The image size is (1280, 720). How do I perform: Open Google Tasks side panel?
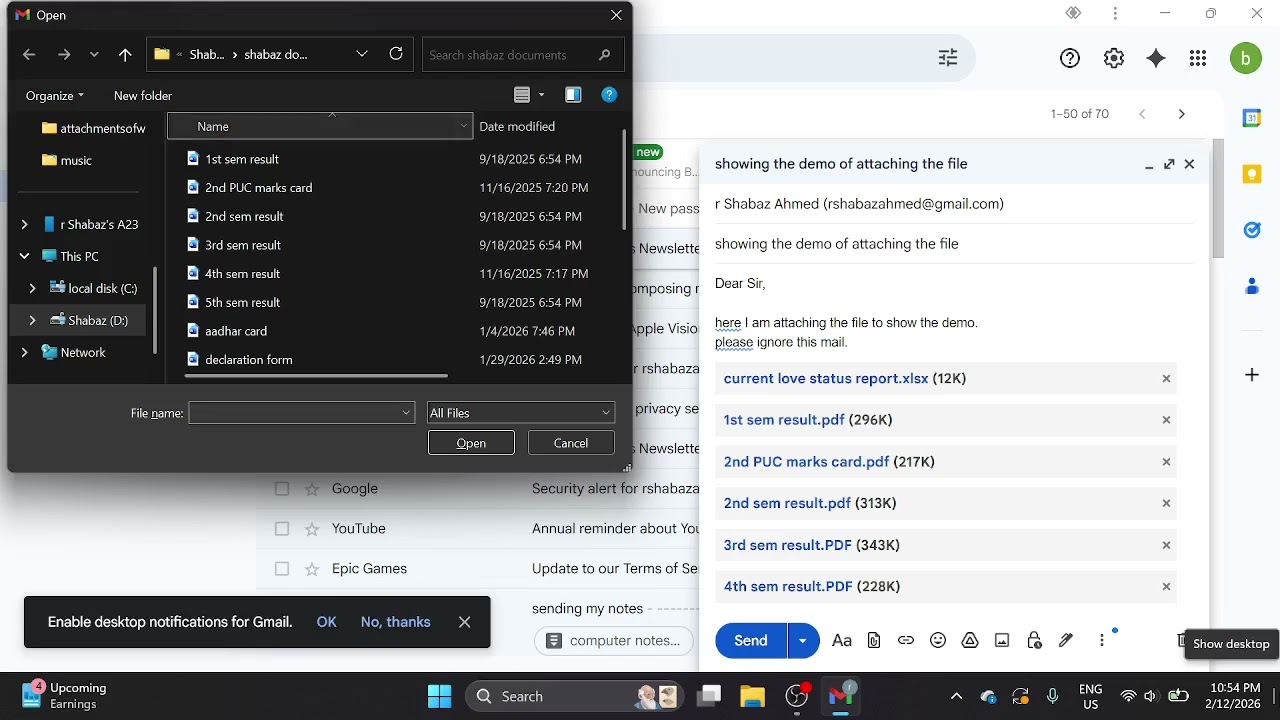coord(1251,230)
